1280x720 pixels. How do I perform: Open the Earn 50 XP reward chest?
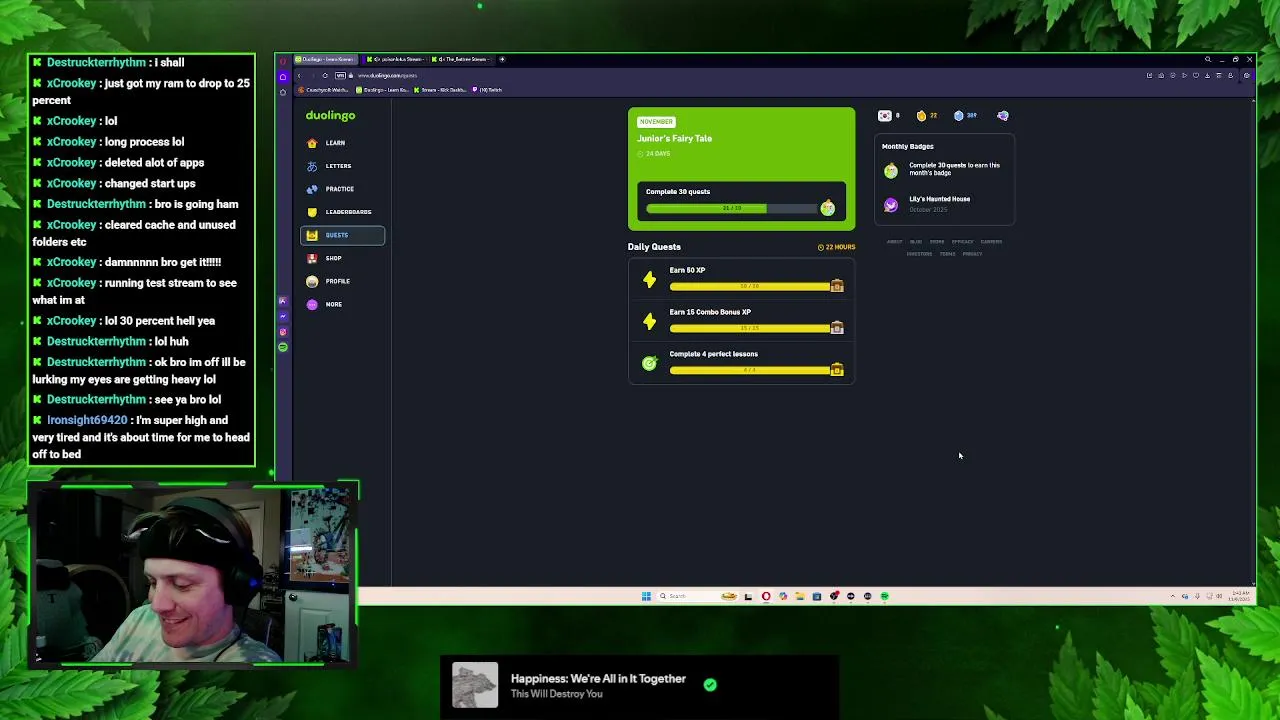pos(837,286)
